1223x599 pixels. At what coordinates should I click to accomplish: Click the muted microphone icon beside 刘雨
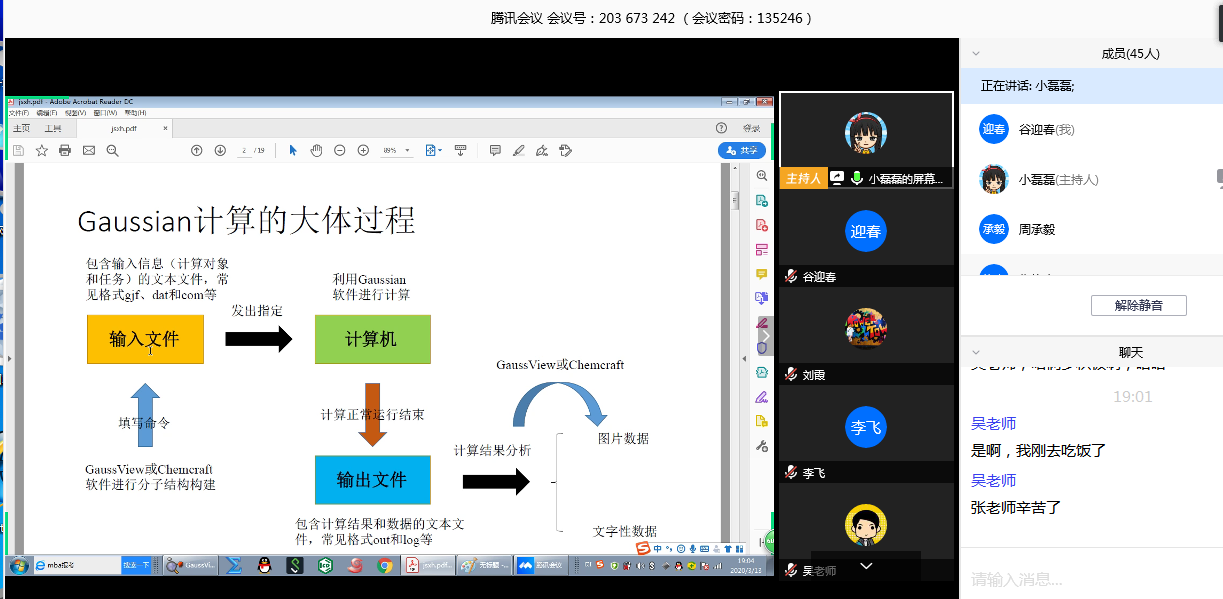[791, 375]
